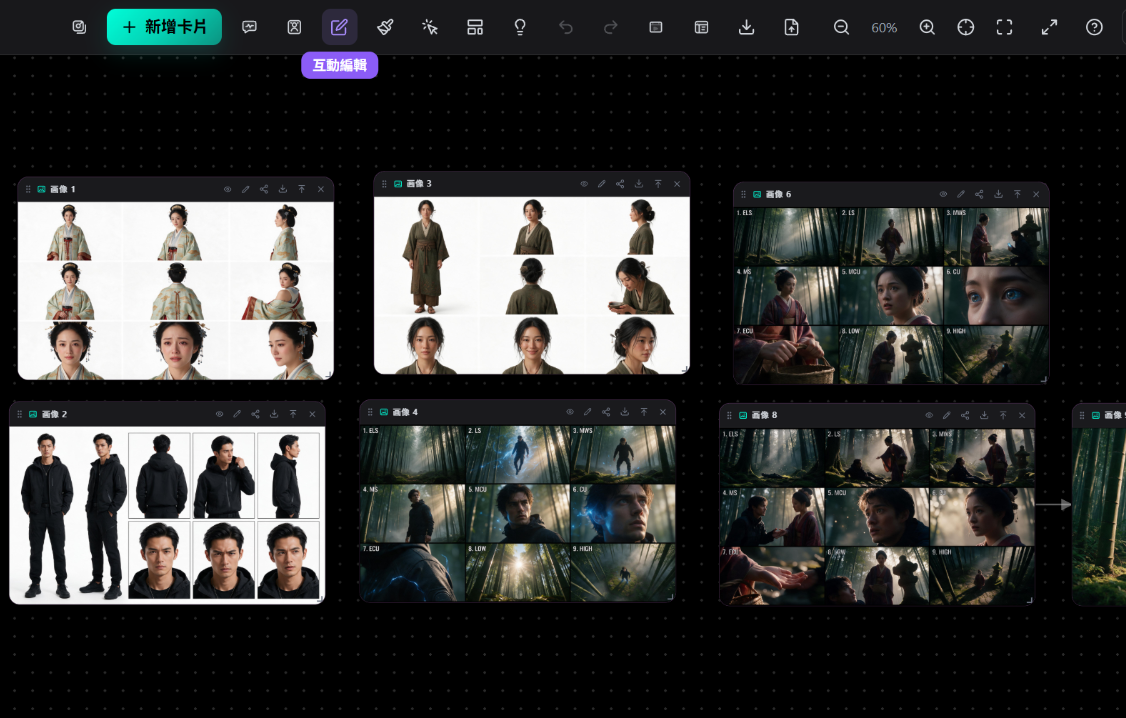Screen dimensions: 1126x718
Task: Click the lightbulb ideas icon
Action: [520, 27]
